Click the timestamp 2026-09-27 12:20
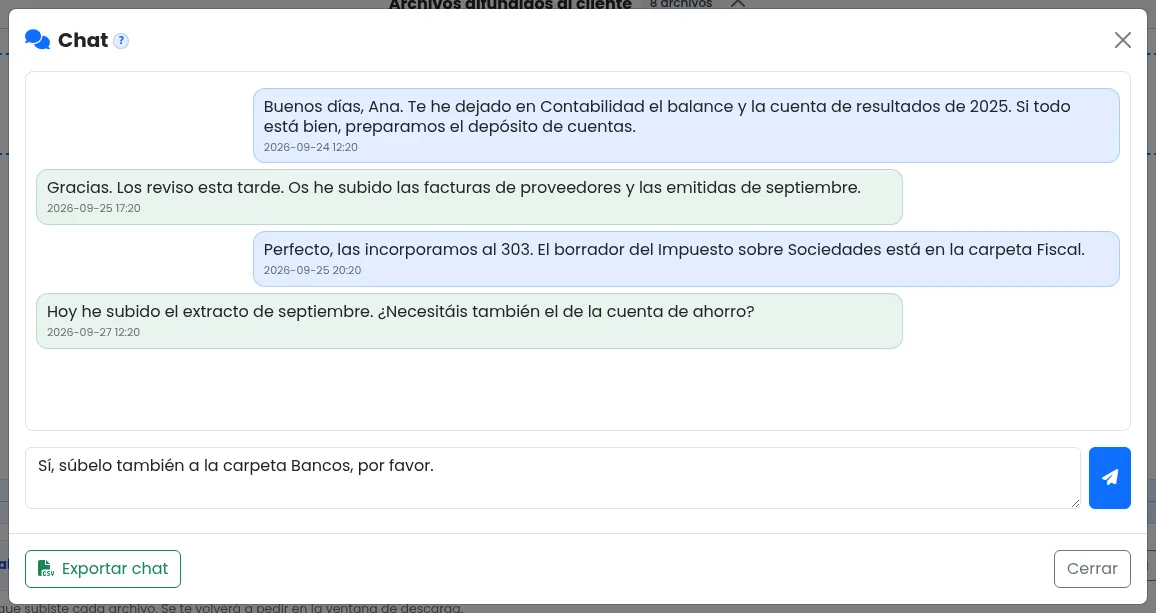 (x=94, y=332)
